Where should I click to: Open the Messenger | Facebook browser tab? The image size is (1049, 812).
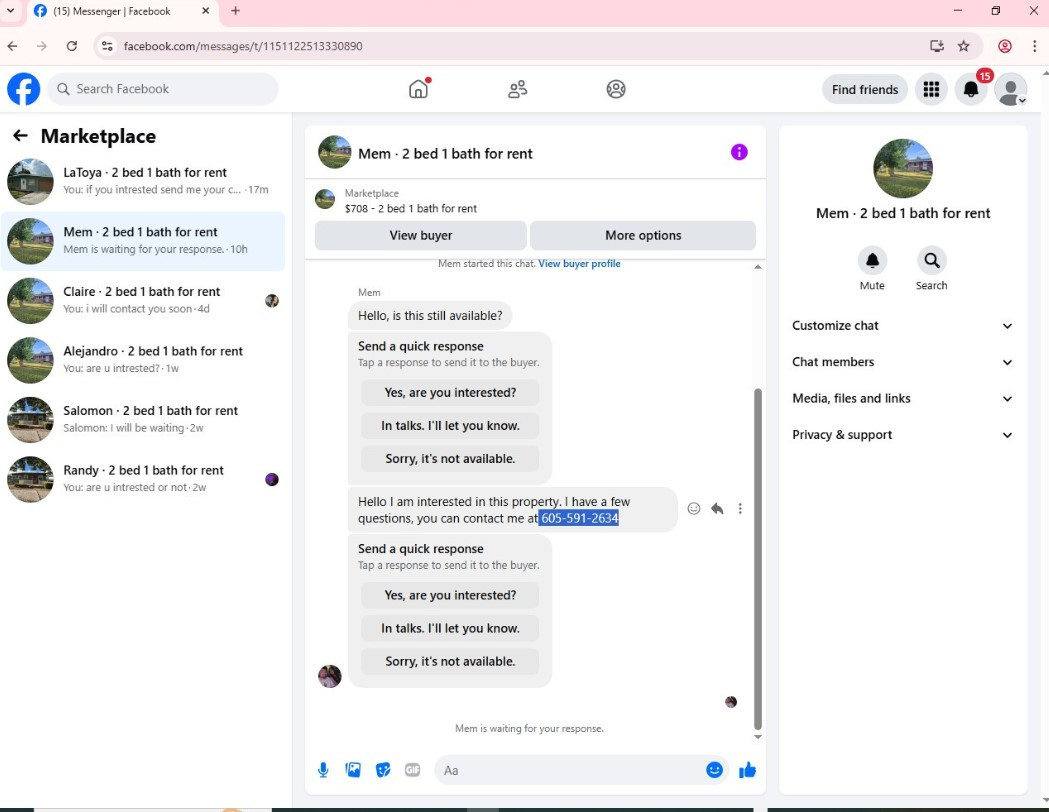click(122, 11)
